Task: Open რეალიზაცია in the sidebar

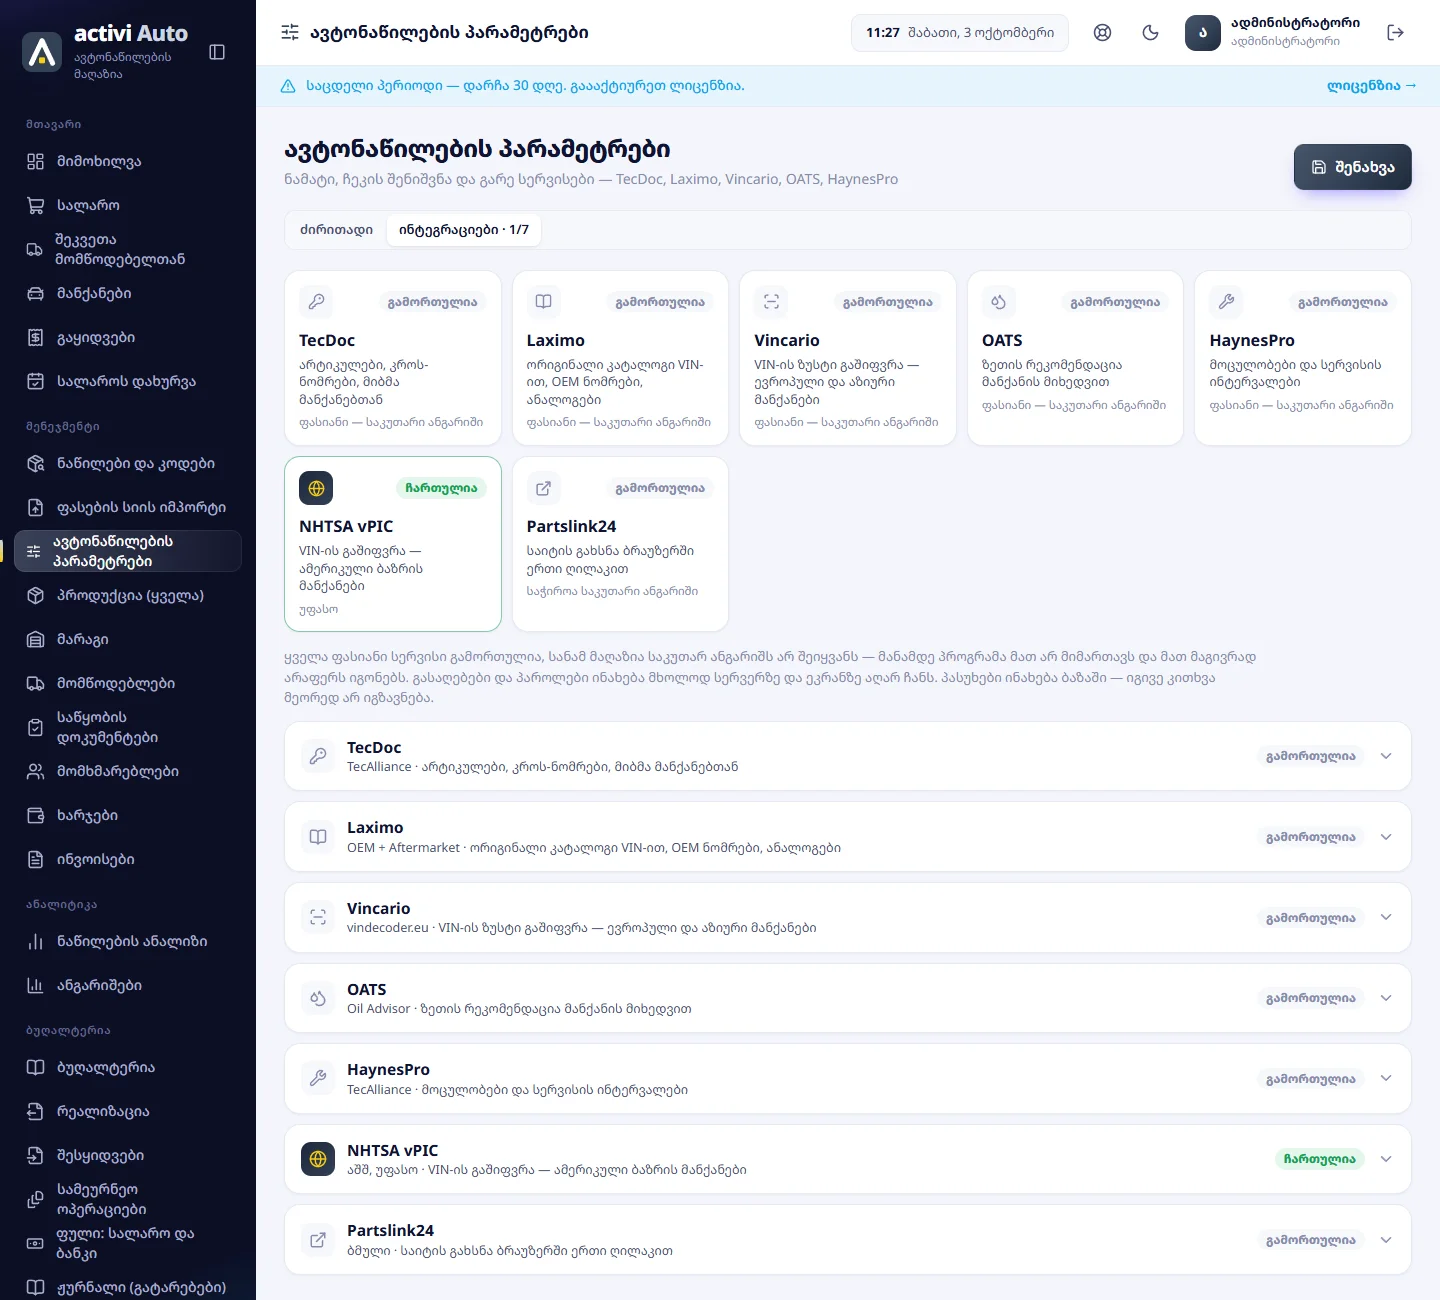Action: [x=128, y=1111]
